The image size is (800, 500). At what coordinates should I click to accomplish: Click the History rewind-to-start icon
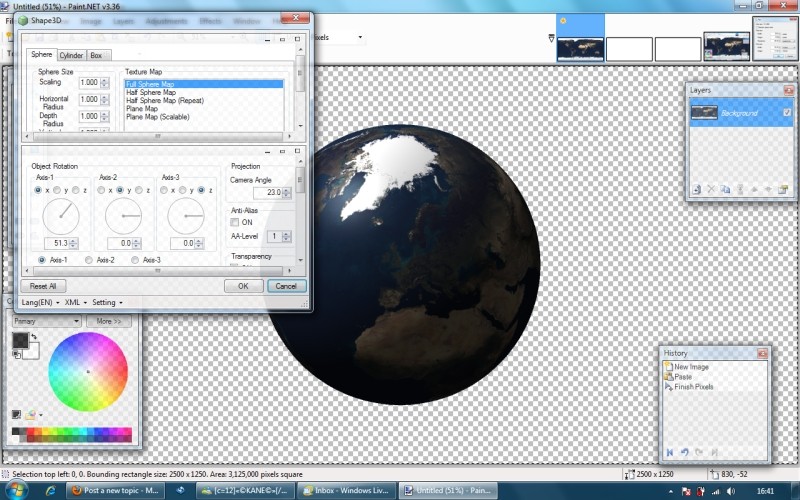670,452
